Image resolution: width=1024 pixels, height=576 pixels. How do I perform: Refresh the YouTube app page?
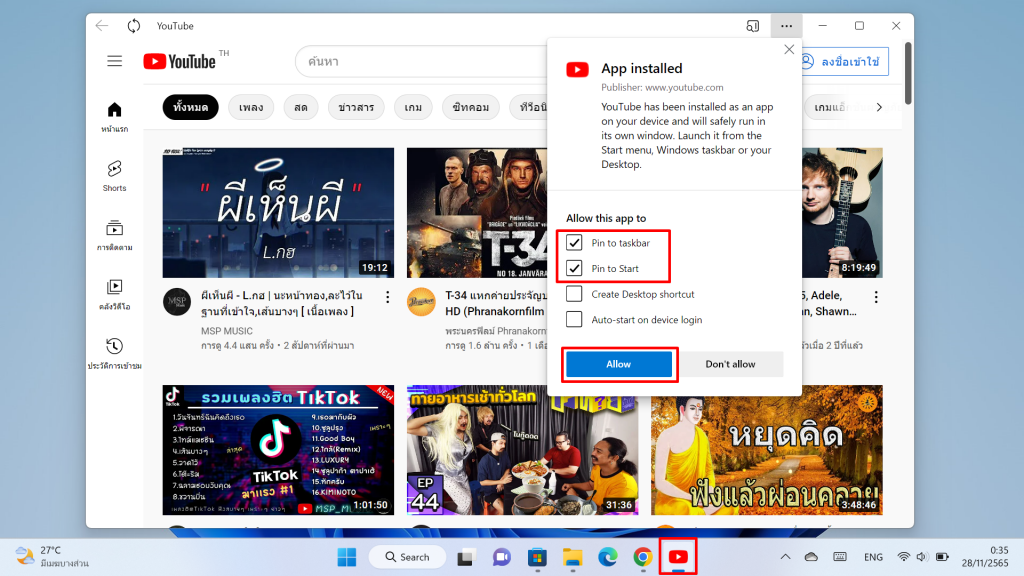coord(134,25)
